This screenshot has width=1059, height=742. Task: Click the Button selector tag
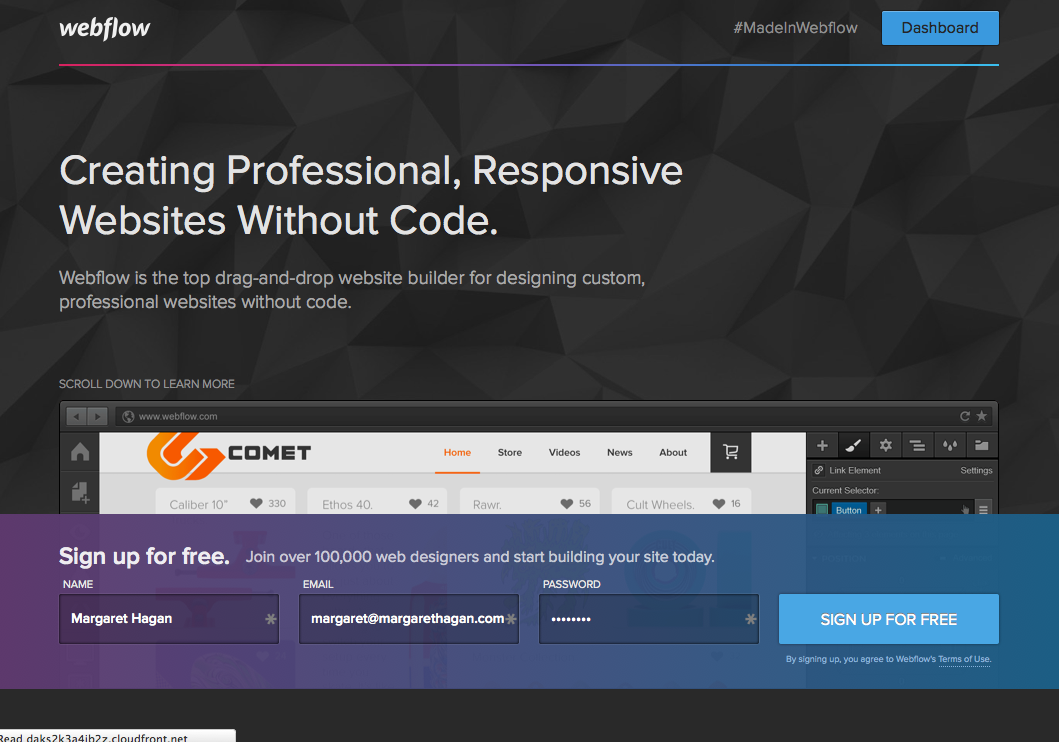point(848,510)
